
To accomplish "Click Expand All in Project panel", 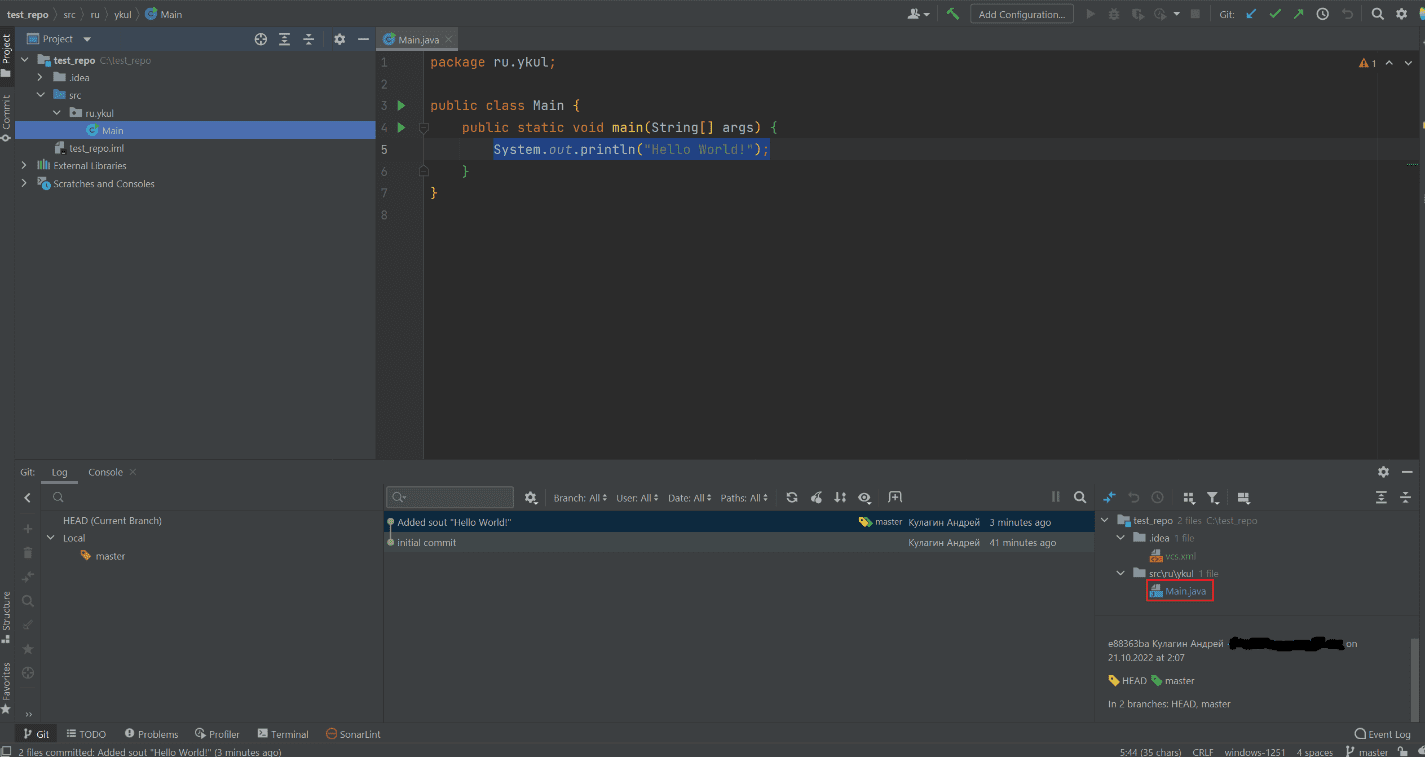I will point(285,39).
